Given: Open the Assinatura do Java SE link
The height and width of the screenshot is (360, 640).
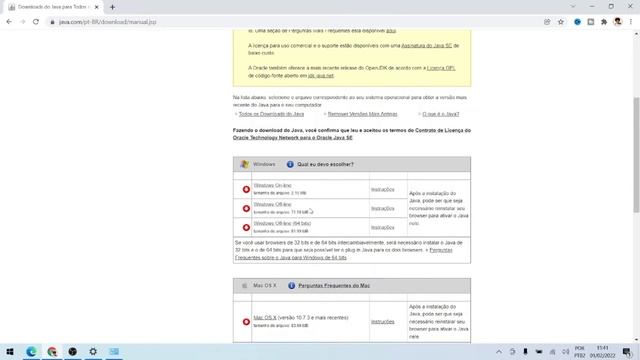Looking at the screenshot, I should coord(427,46).
